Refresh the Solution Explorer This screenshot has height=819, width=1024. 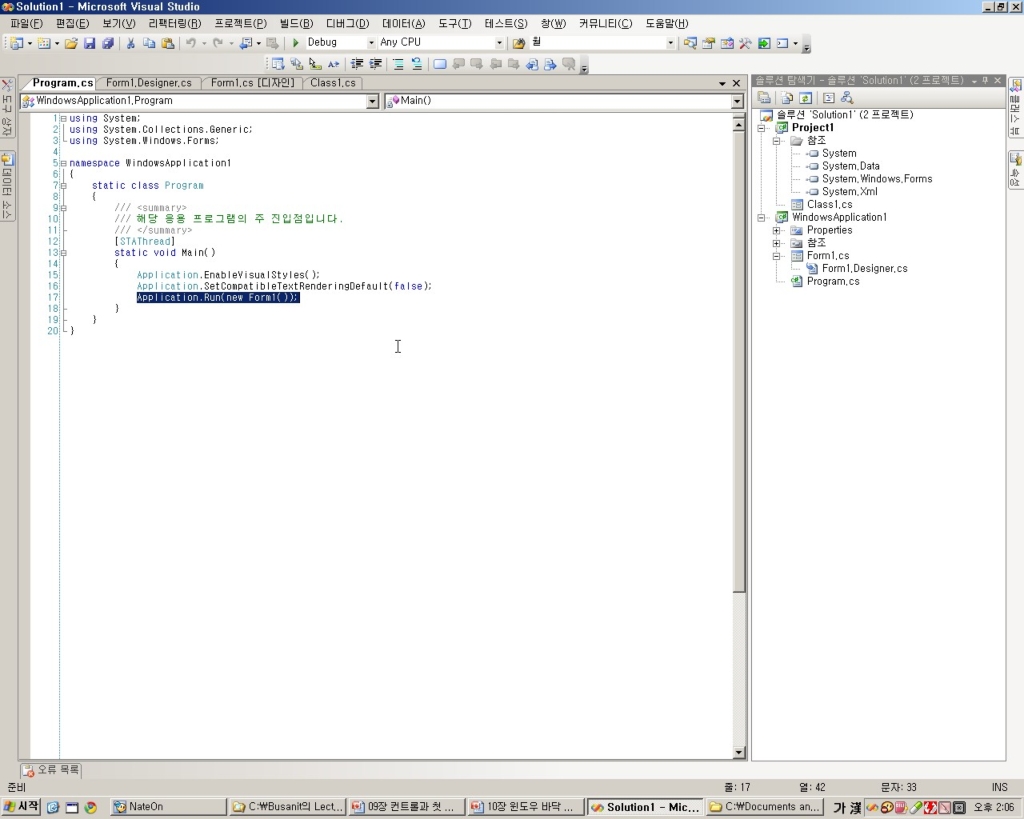click(806, 98)
